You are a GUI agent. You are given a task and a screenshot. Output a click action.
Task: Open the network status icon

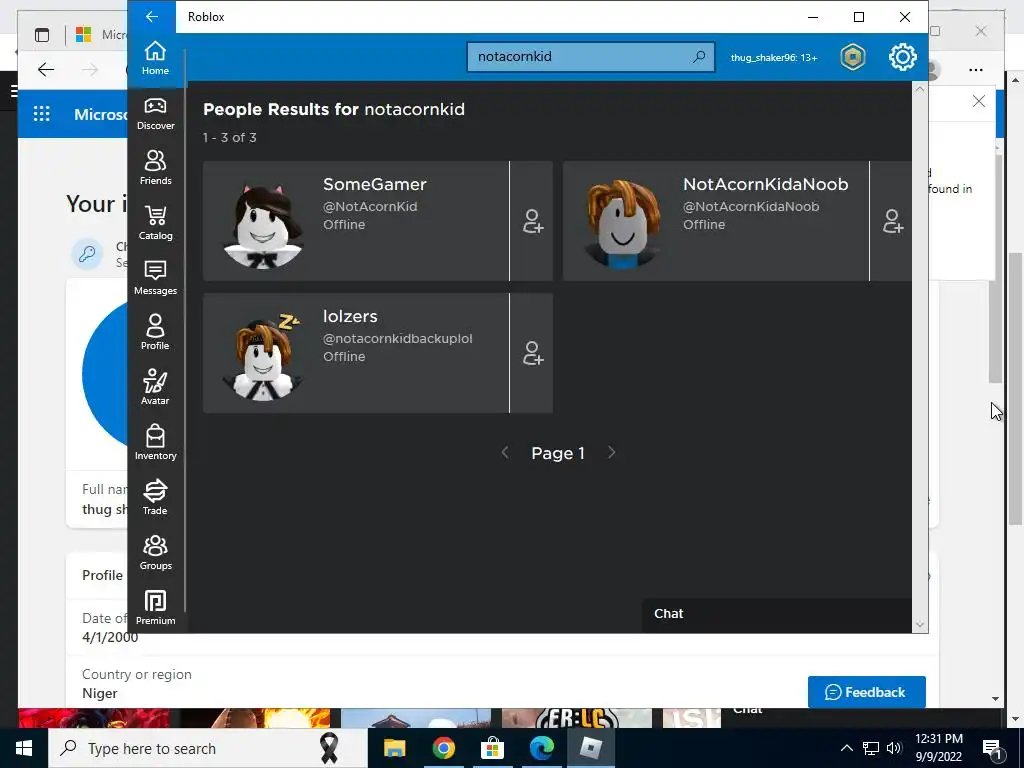[871, 748]
